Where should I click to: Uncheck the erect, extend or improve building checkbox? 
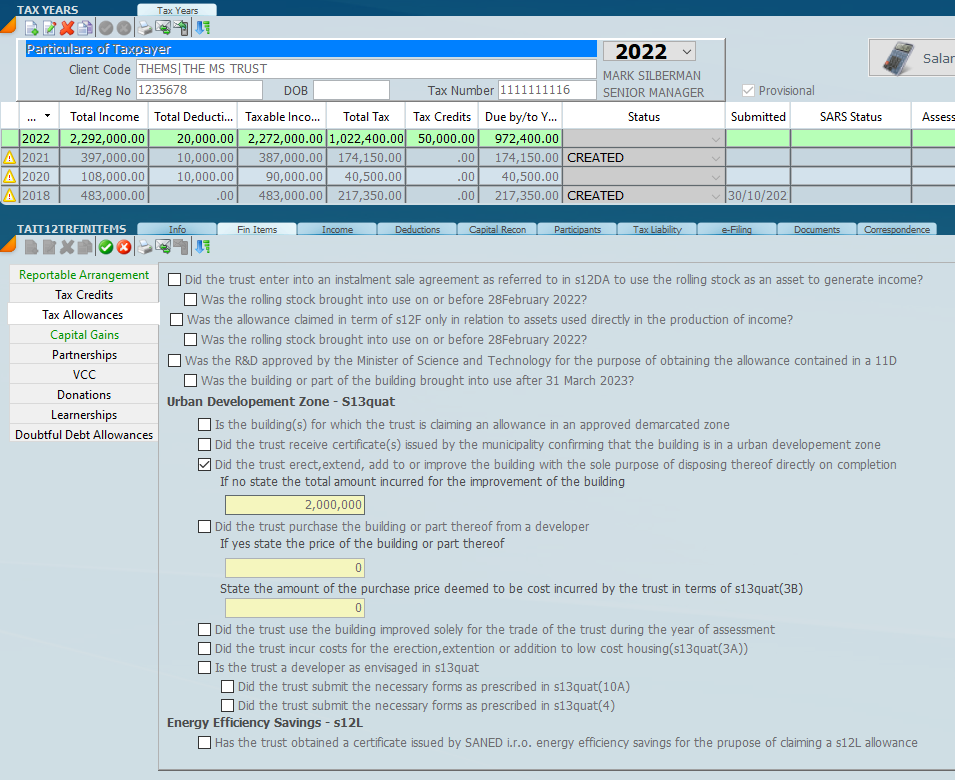tap(205, 465)
